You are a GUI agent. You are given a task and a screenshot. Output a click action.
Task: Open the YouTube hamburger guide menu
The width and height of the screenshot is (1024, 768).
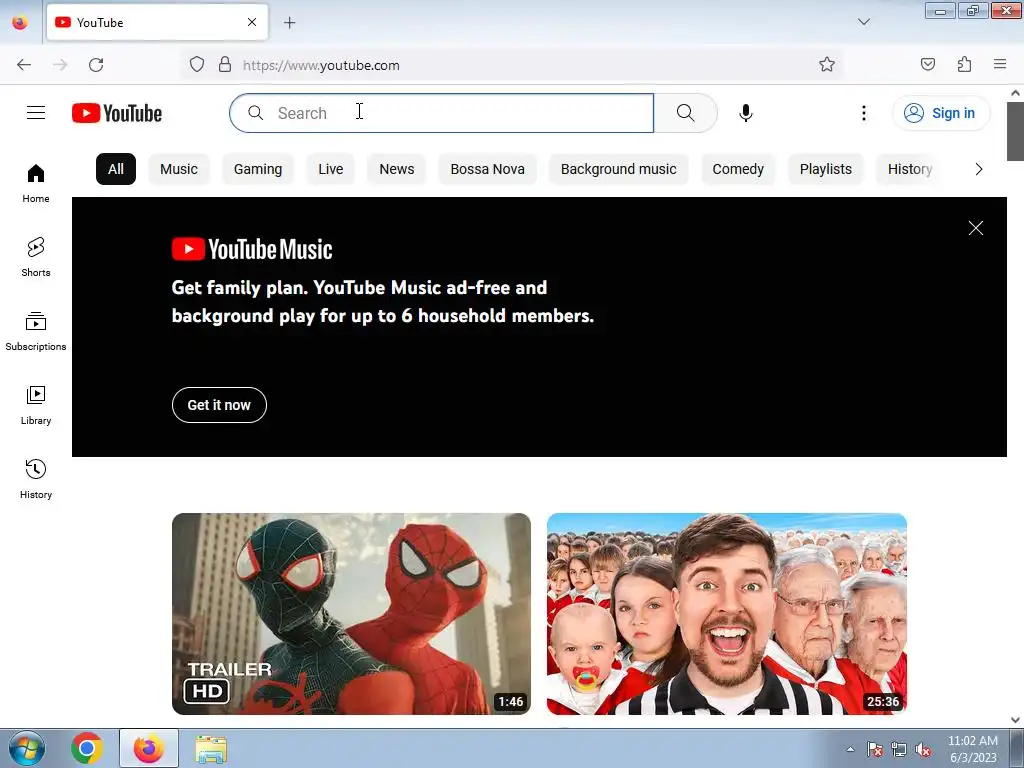tap(36, 113)
